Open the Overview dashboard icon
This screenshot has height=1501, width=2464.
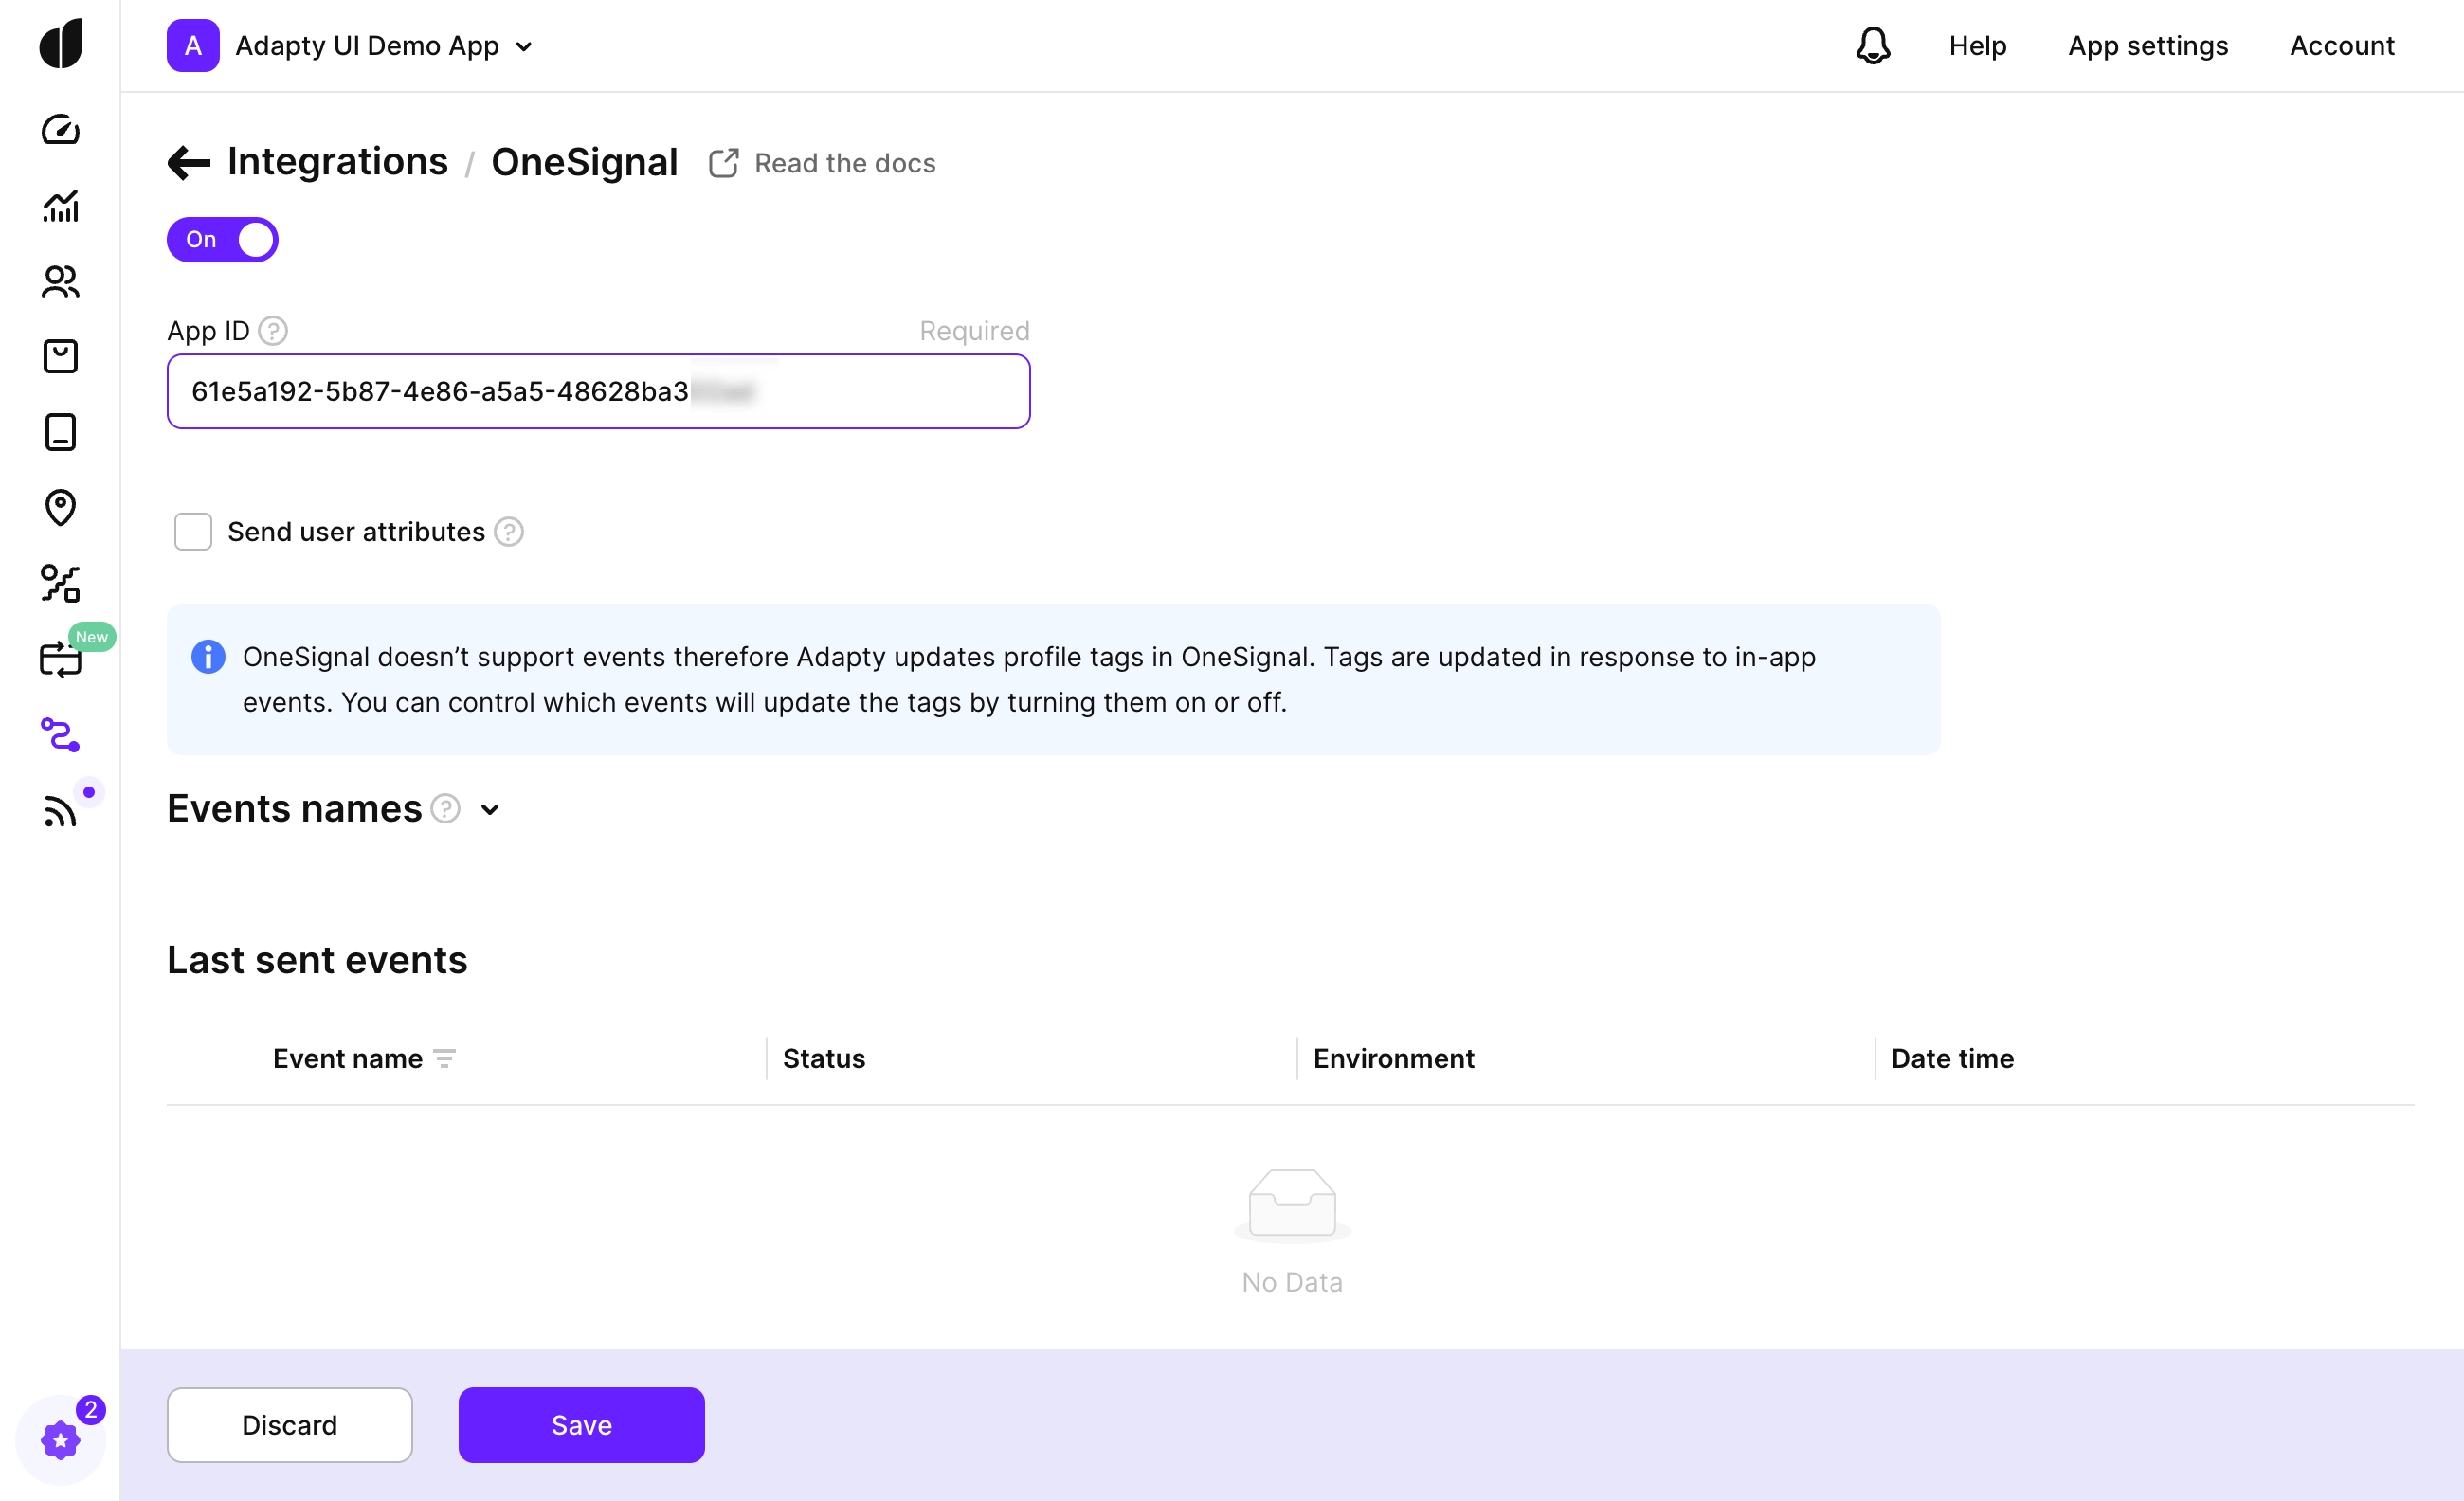tap(60, 128)
